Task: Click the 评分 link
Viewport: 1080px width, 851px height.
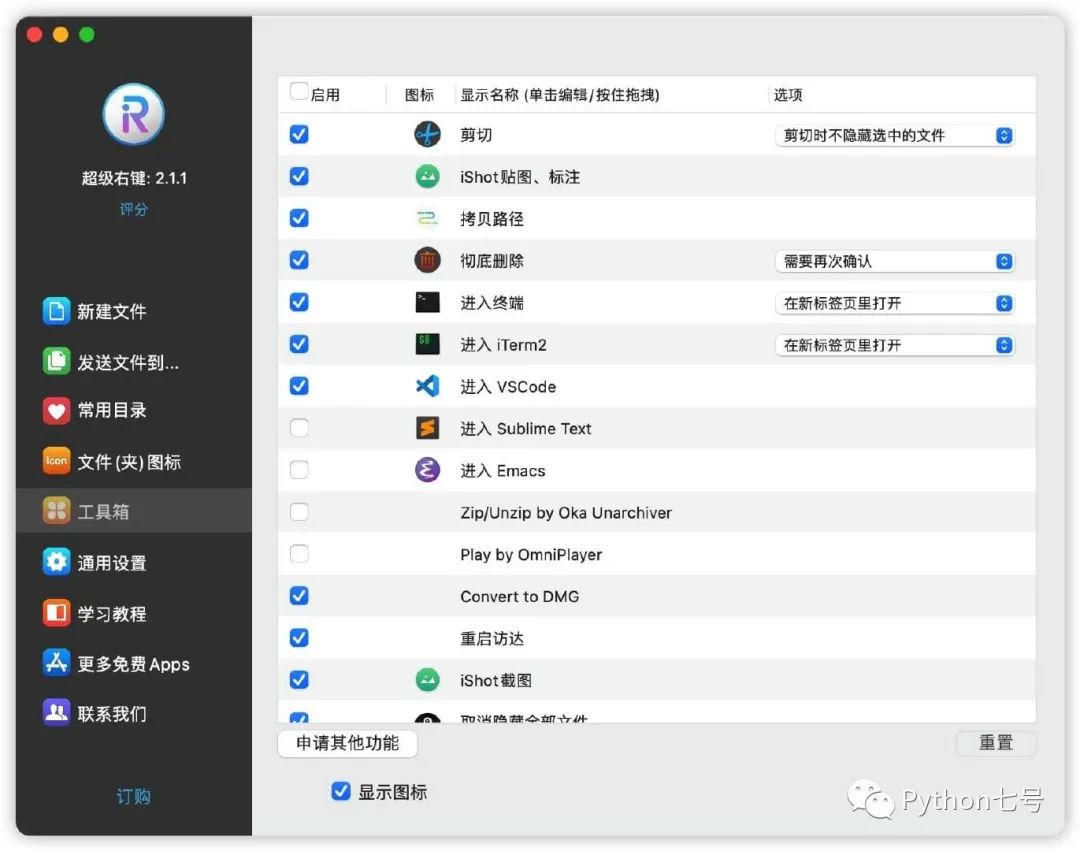Action: click(x=134, y=209)
